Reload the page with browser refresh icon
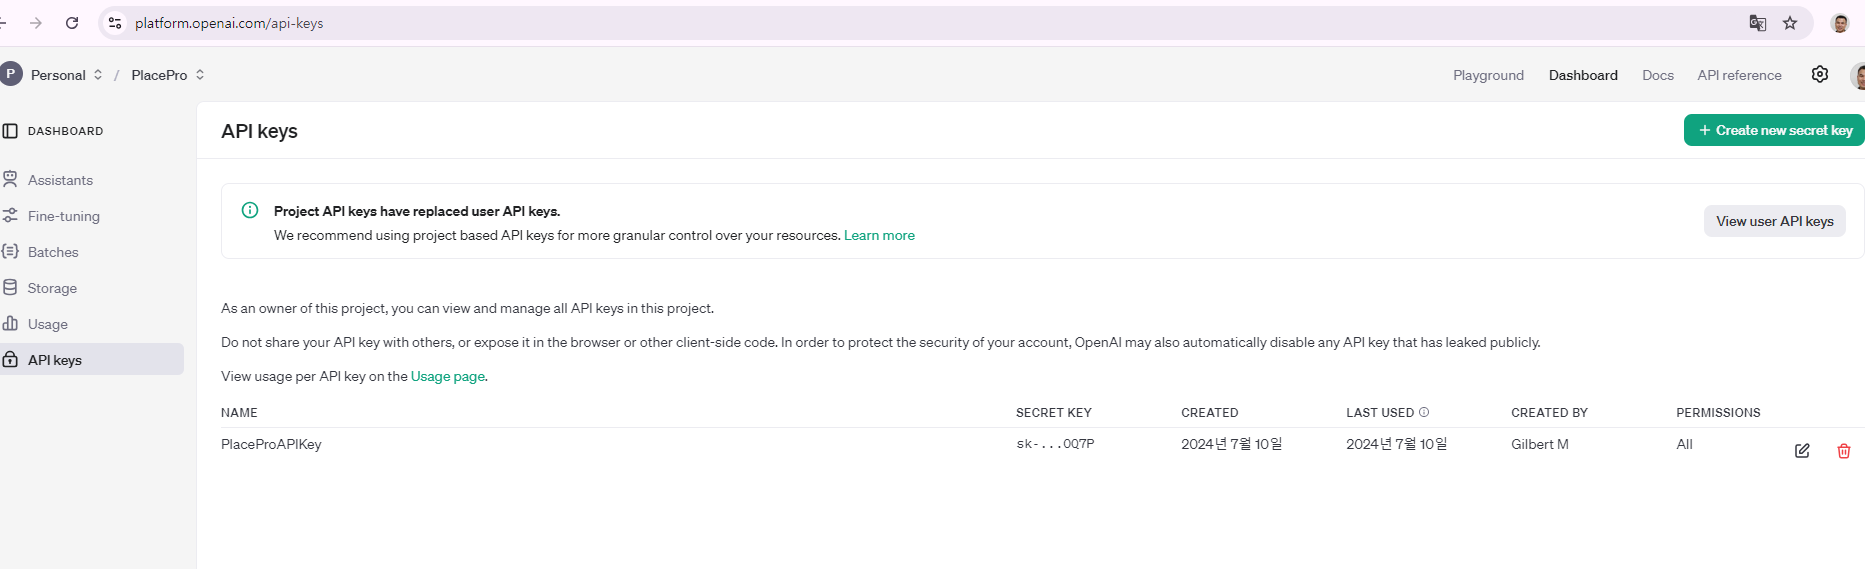1865x569 pixels. [72, 23]
